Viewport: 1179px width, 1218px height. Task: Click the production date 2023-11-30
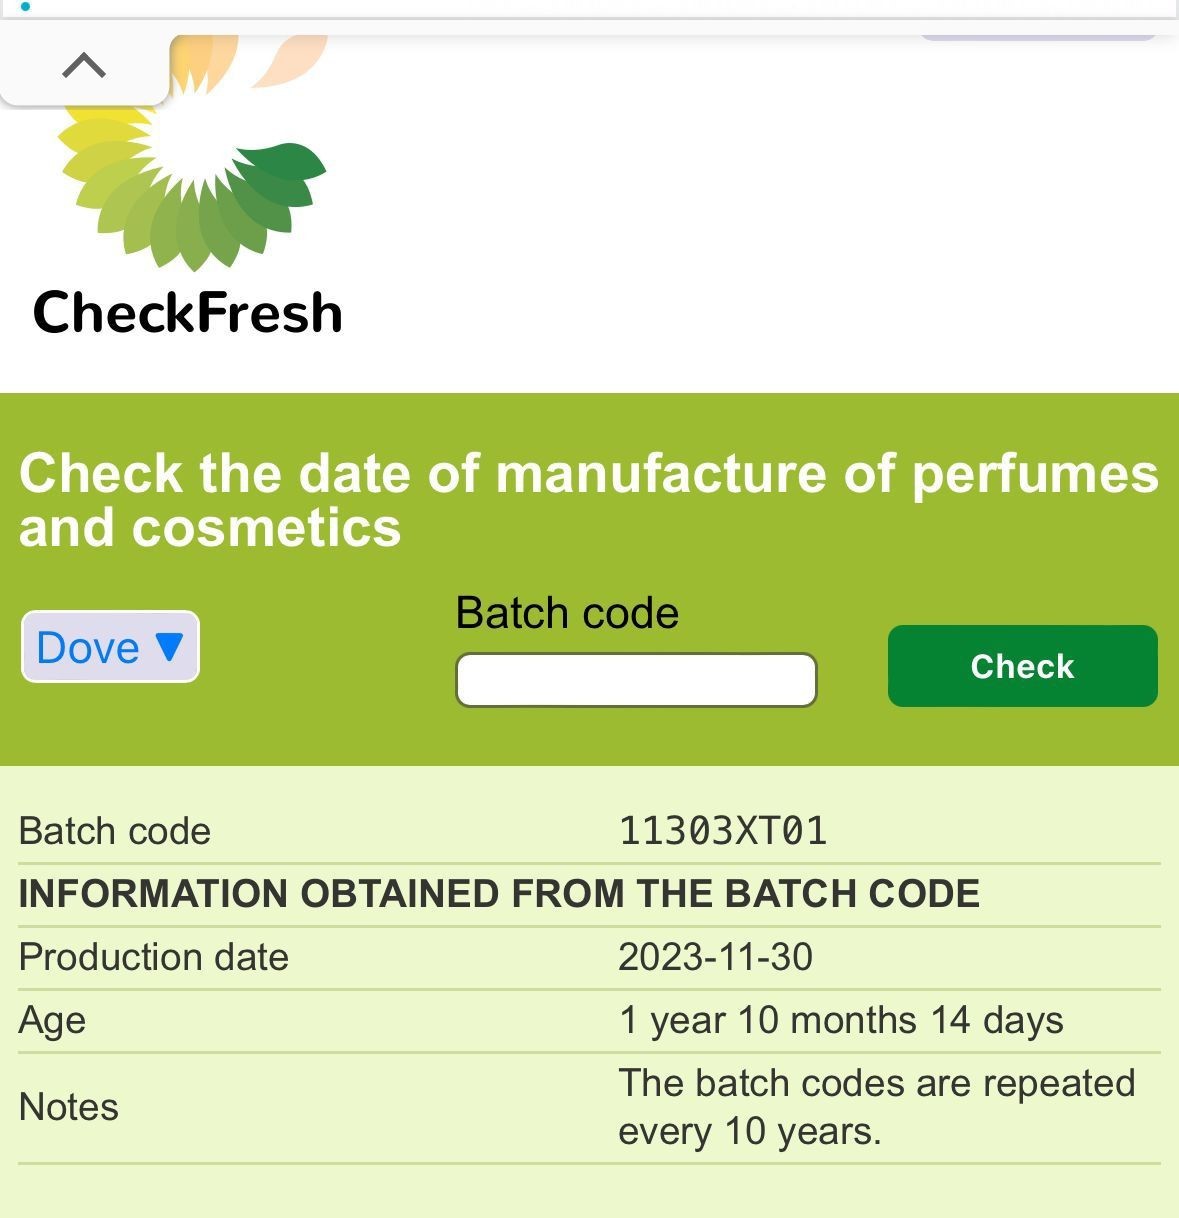pyautogui.click(x=715, y=957)
